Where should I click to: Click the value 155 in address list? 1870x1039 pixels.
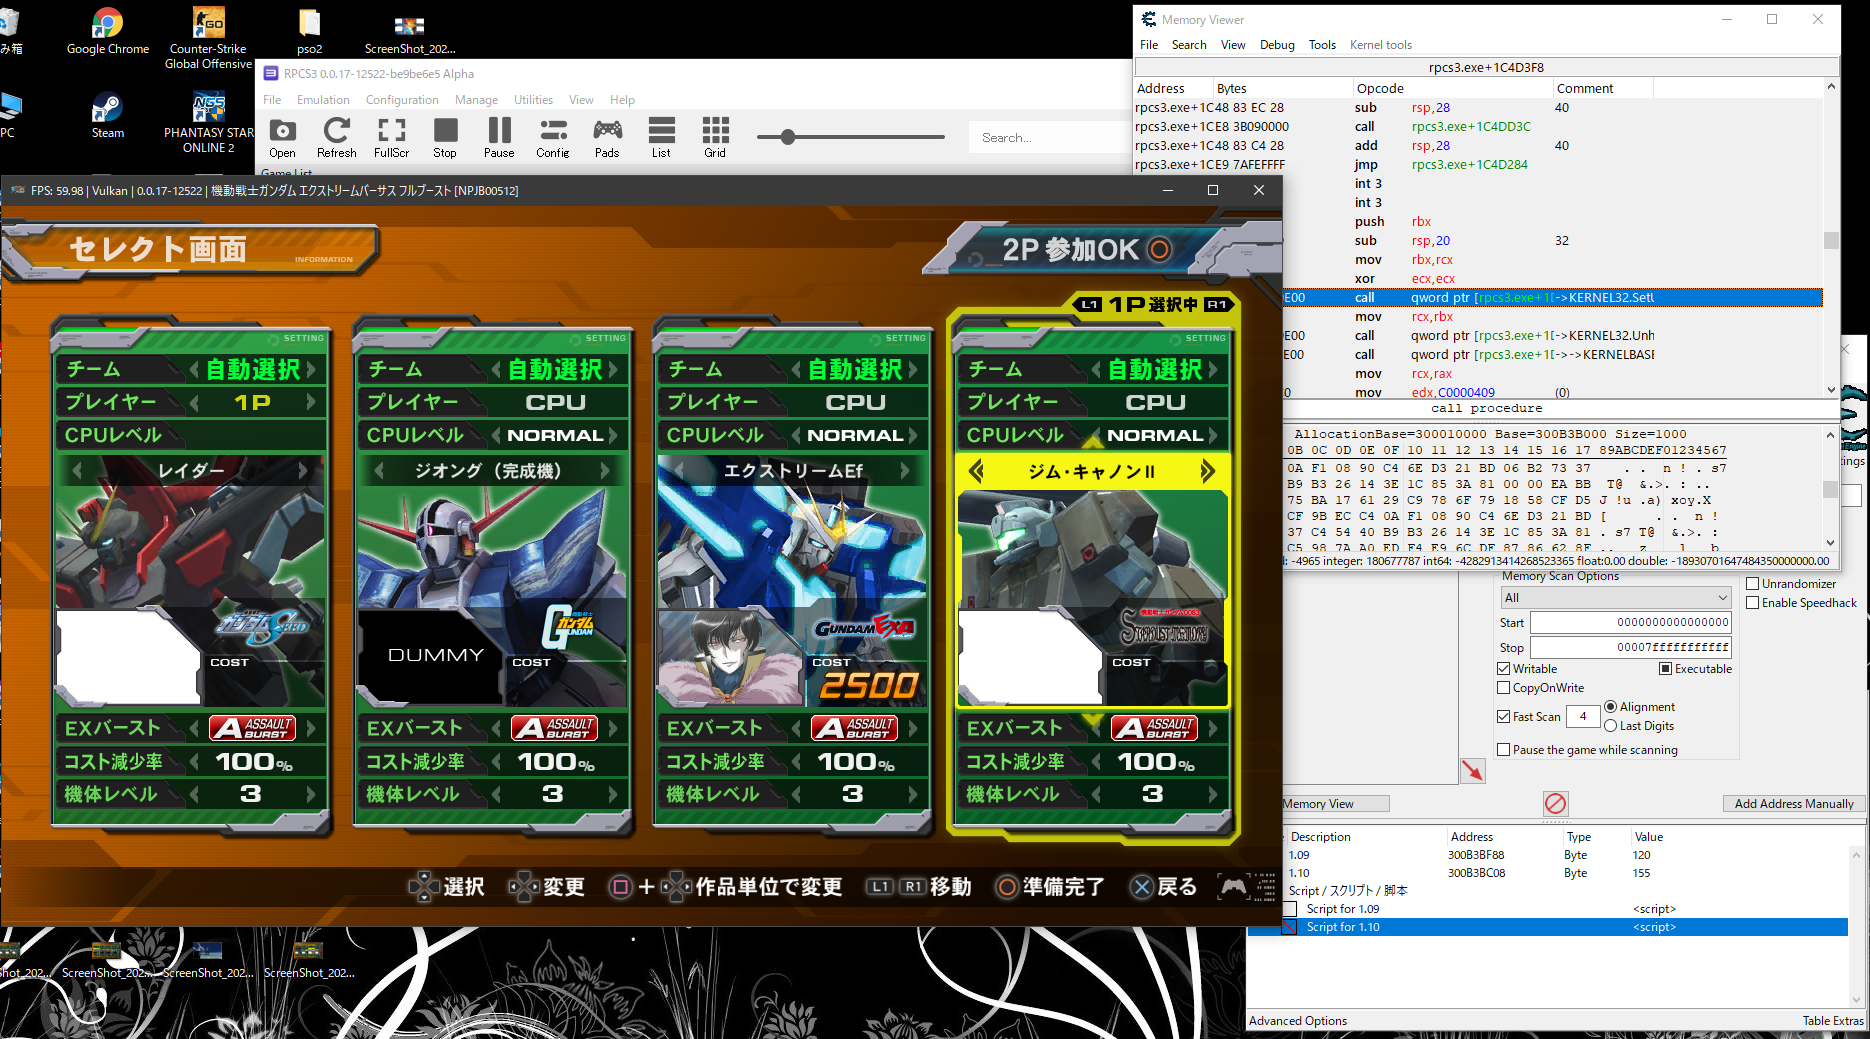coord(1642,873)
